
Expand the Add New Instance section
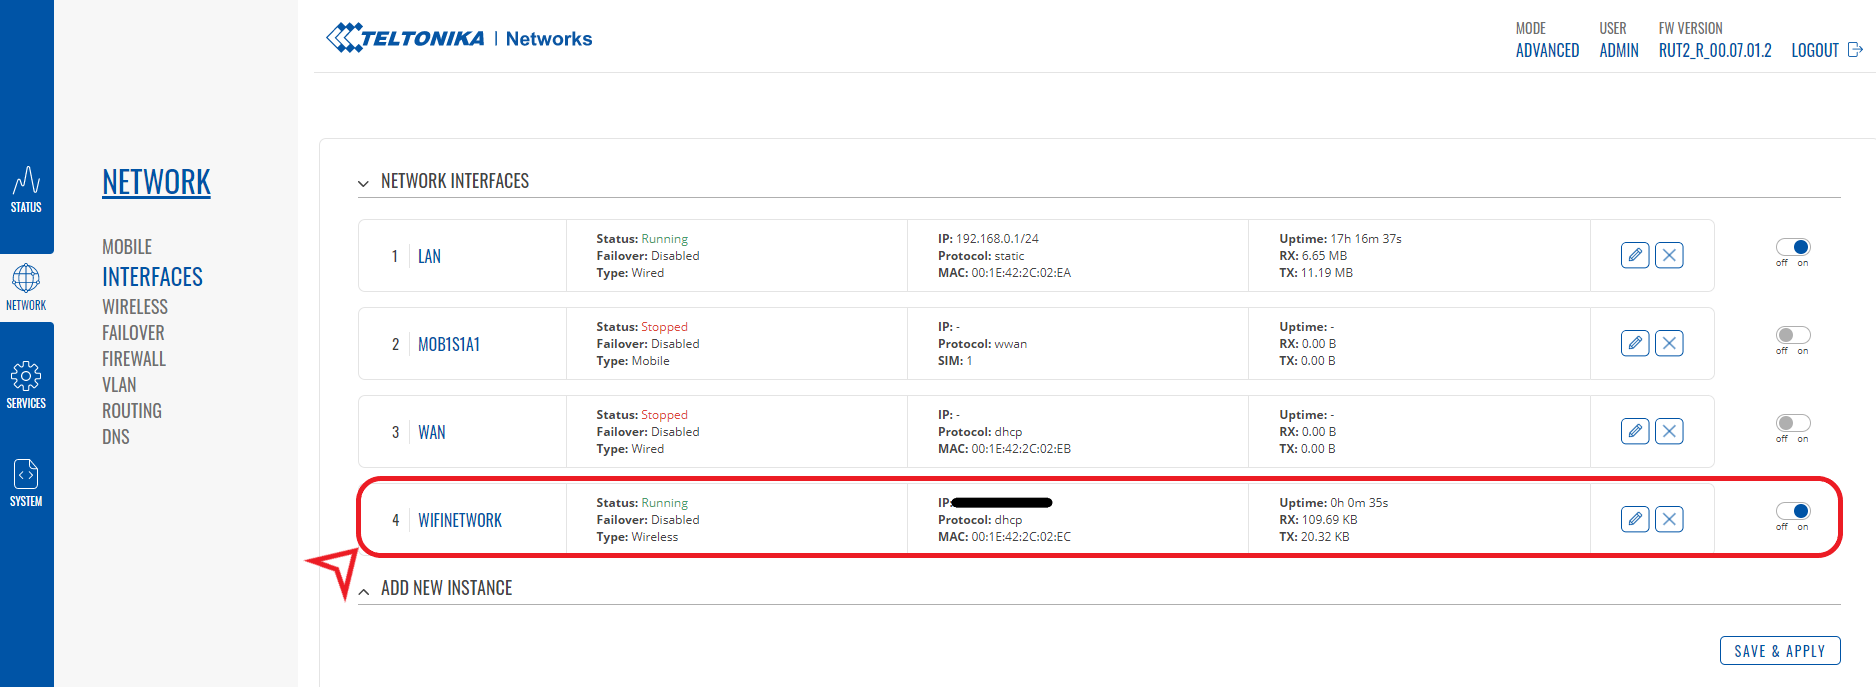[363, 590]
